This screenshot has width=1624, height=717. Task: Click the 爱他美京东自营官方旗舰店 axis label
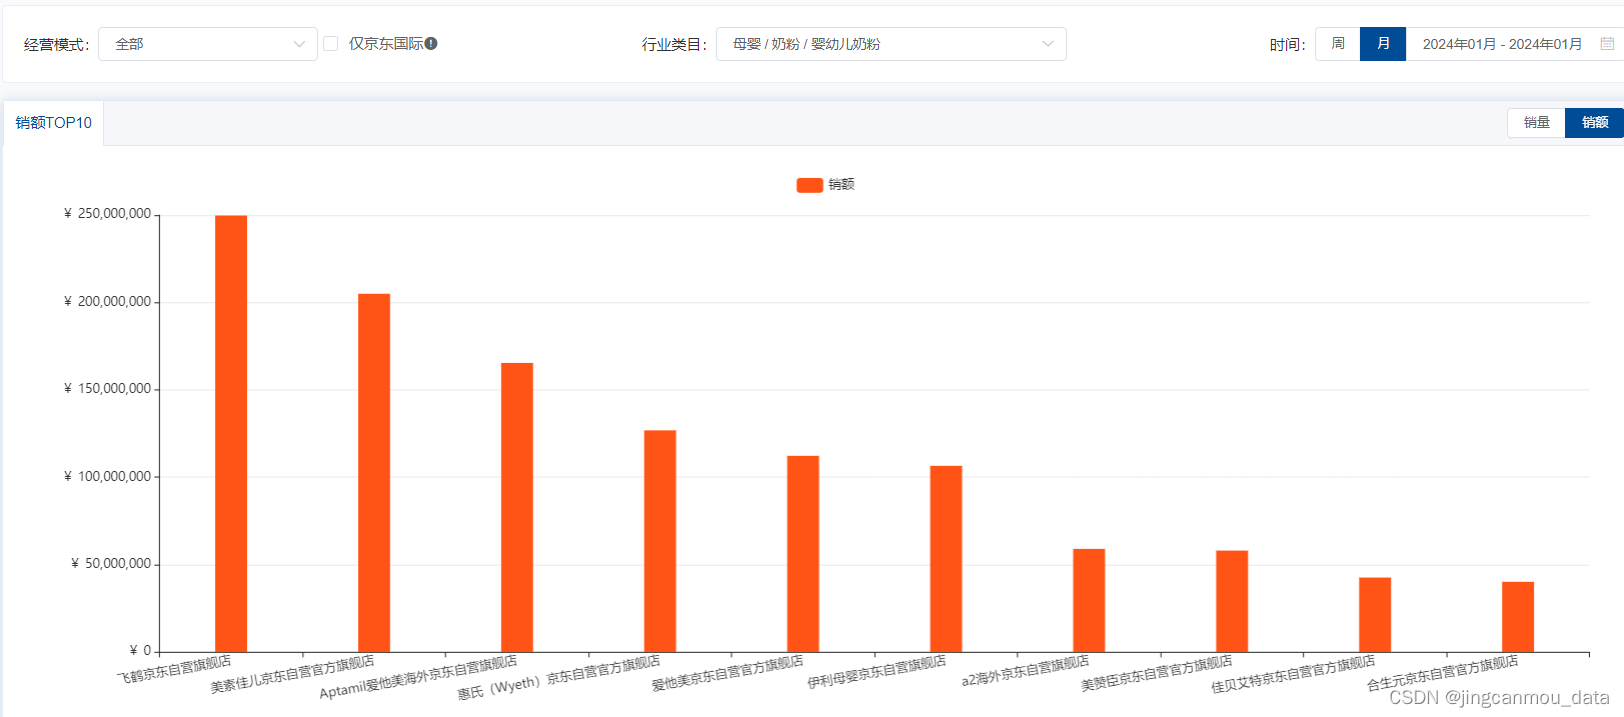(728, 674)
